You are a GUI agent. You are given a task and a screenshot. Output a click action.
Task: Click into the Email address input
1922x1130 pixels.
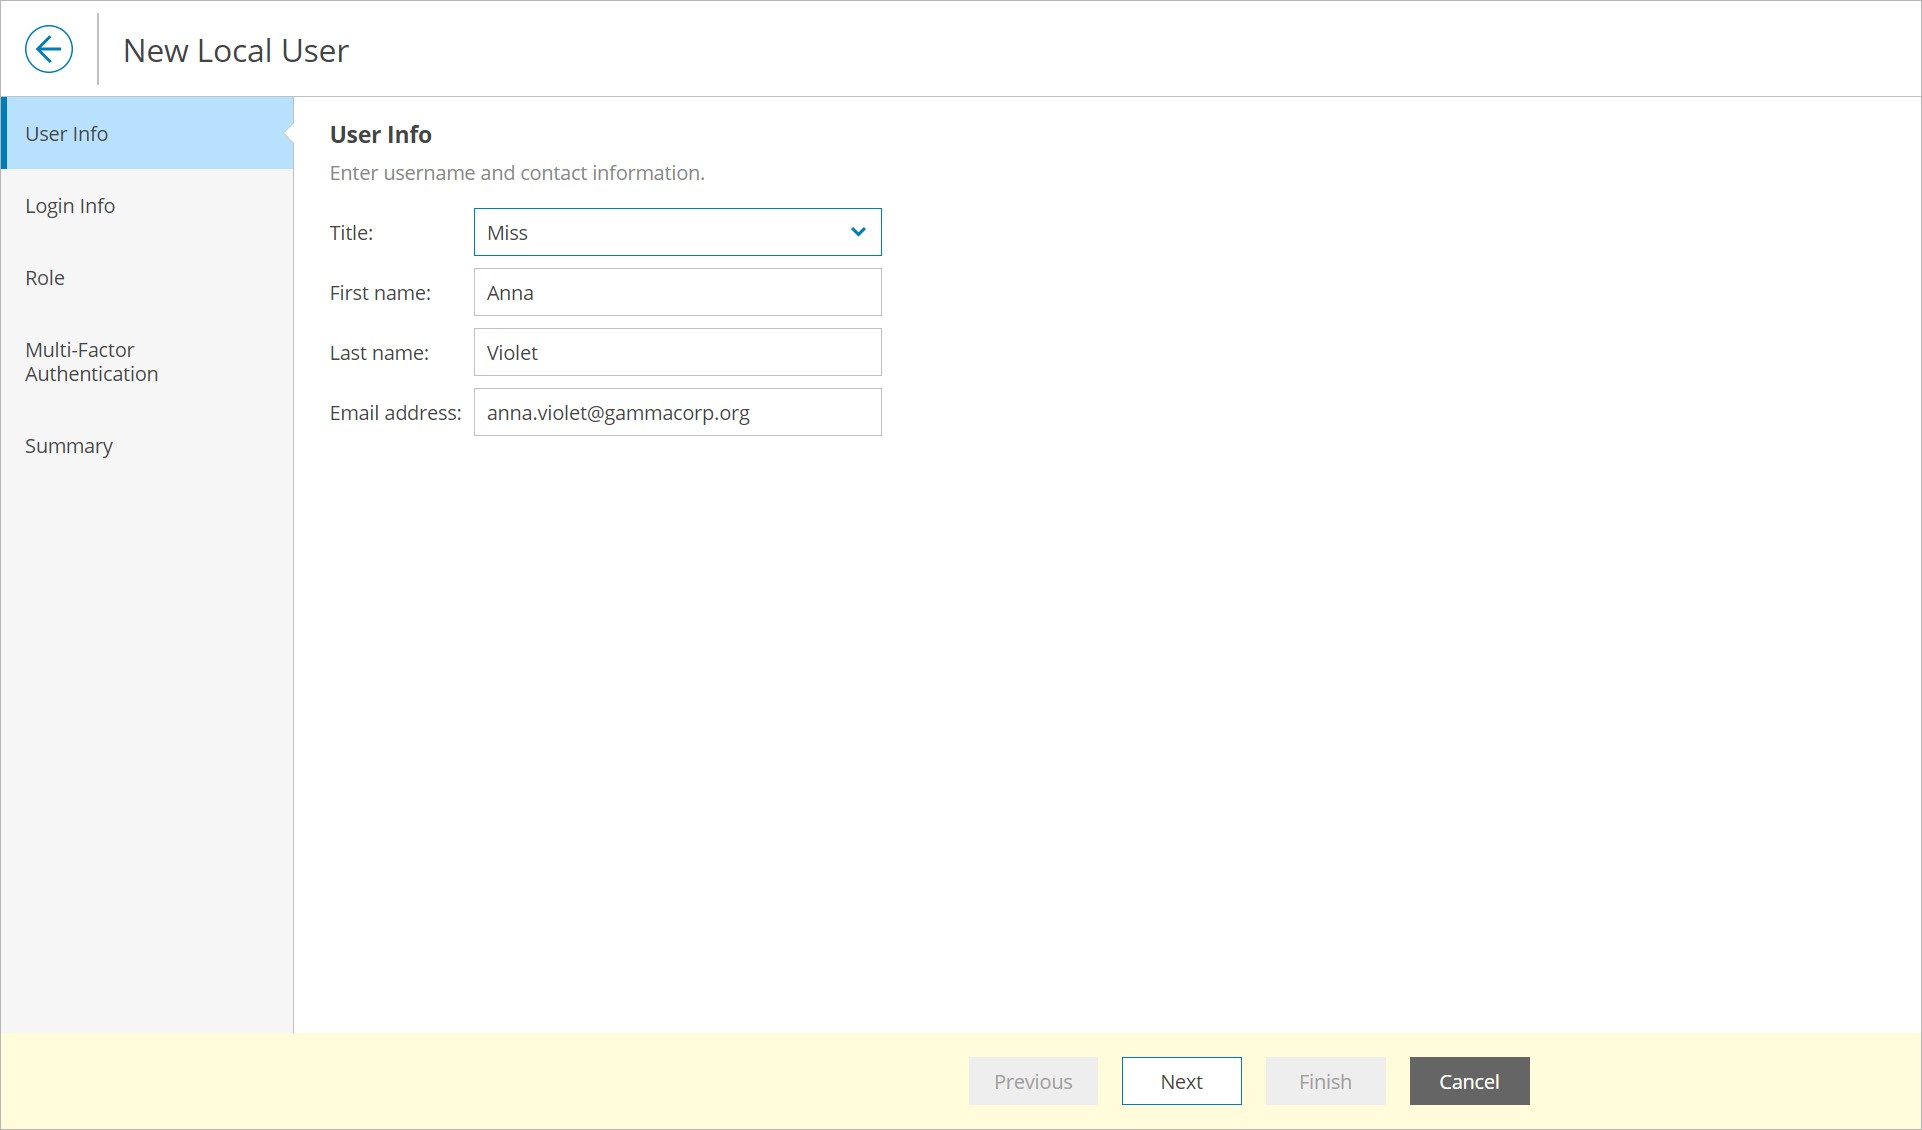coord(677,412)
